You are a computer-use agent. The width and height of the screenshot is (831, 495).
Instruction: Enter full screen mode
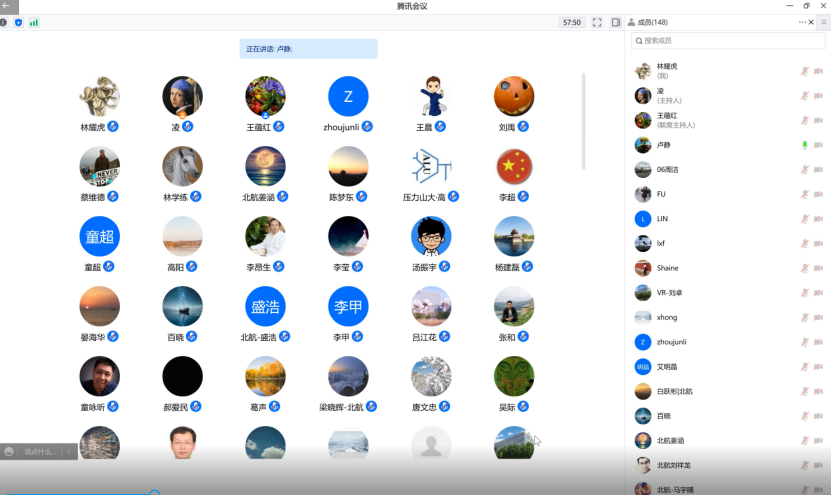pyautogui.click(x=597, y=22)
